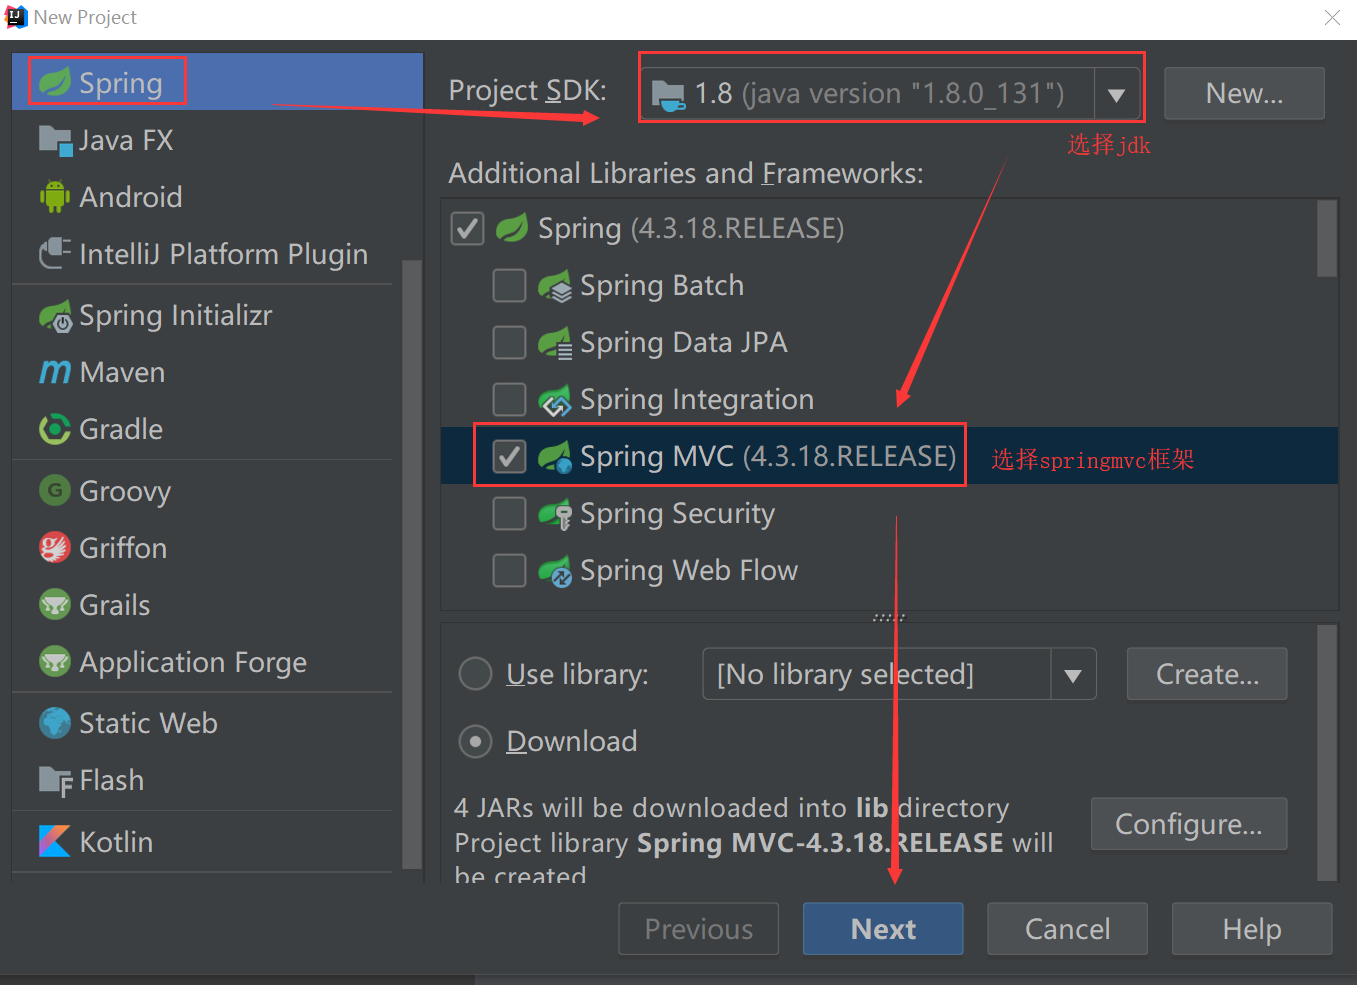Click the Static Web globe icon
Viewport: 1357px width, 985px height.
click(55, 723)
